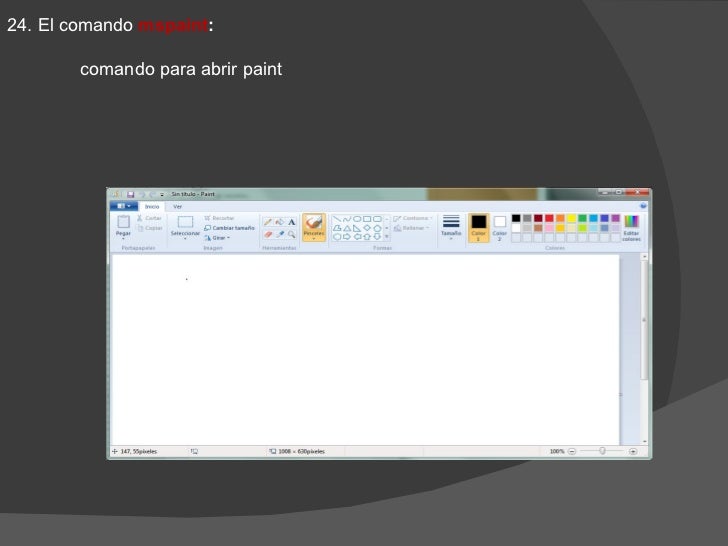Open the blue Paint file menu button
This screenshot has width=728, height=546.
coord(124,206)
